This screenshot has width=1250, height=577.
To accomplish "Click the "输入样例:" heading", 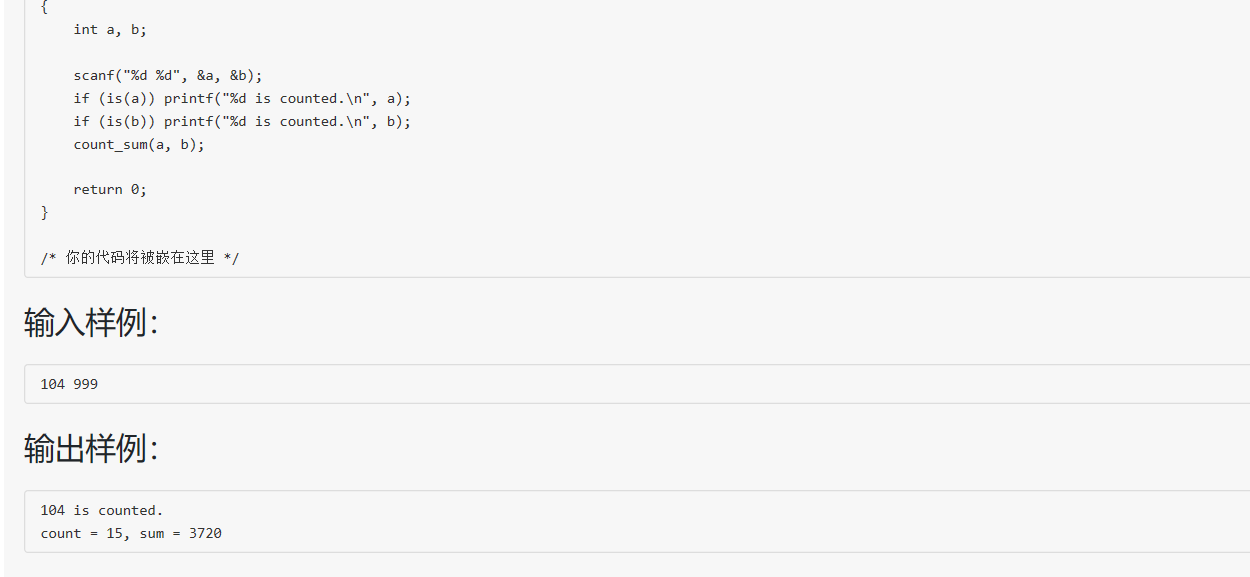I will click(x=91, y=323).
